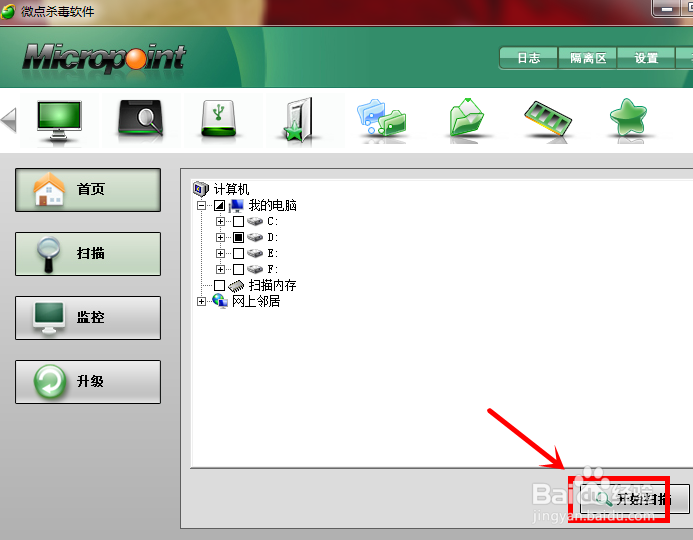Uncheck the D: drive checkbox
The width and height of the screenshot is (693, 540).
point(238,237)
